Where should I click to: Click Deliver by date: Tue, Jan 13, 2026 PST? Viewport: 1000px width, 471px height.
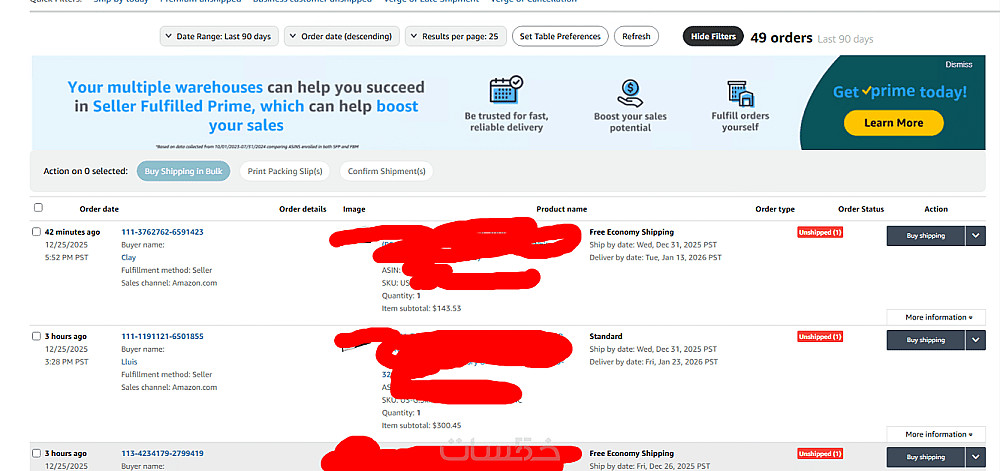click(x=656, y=257)
